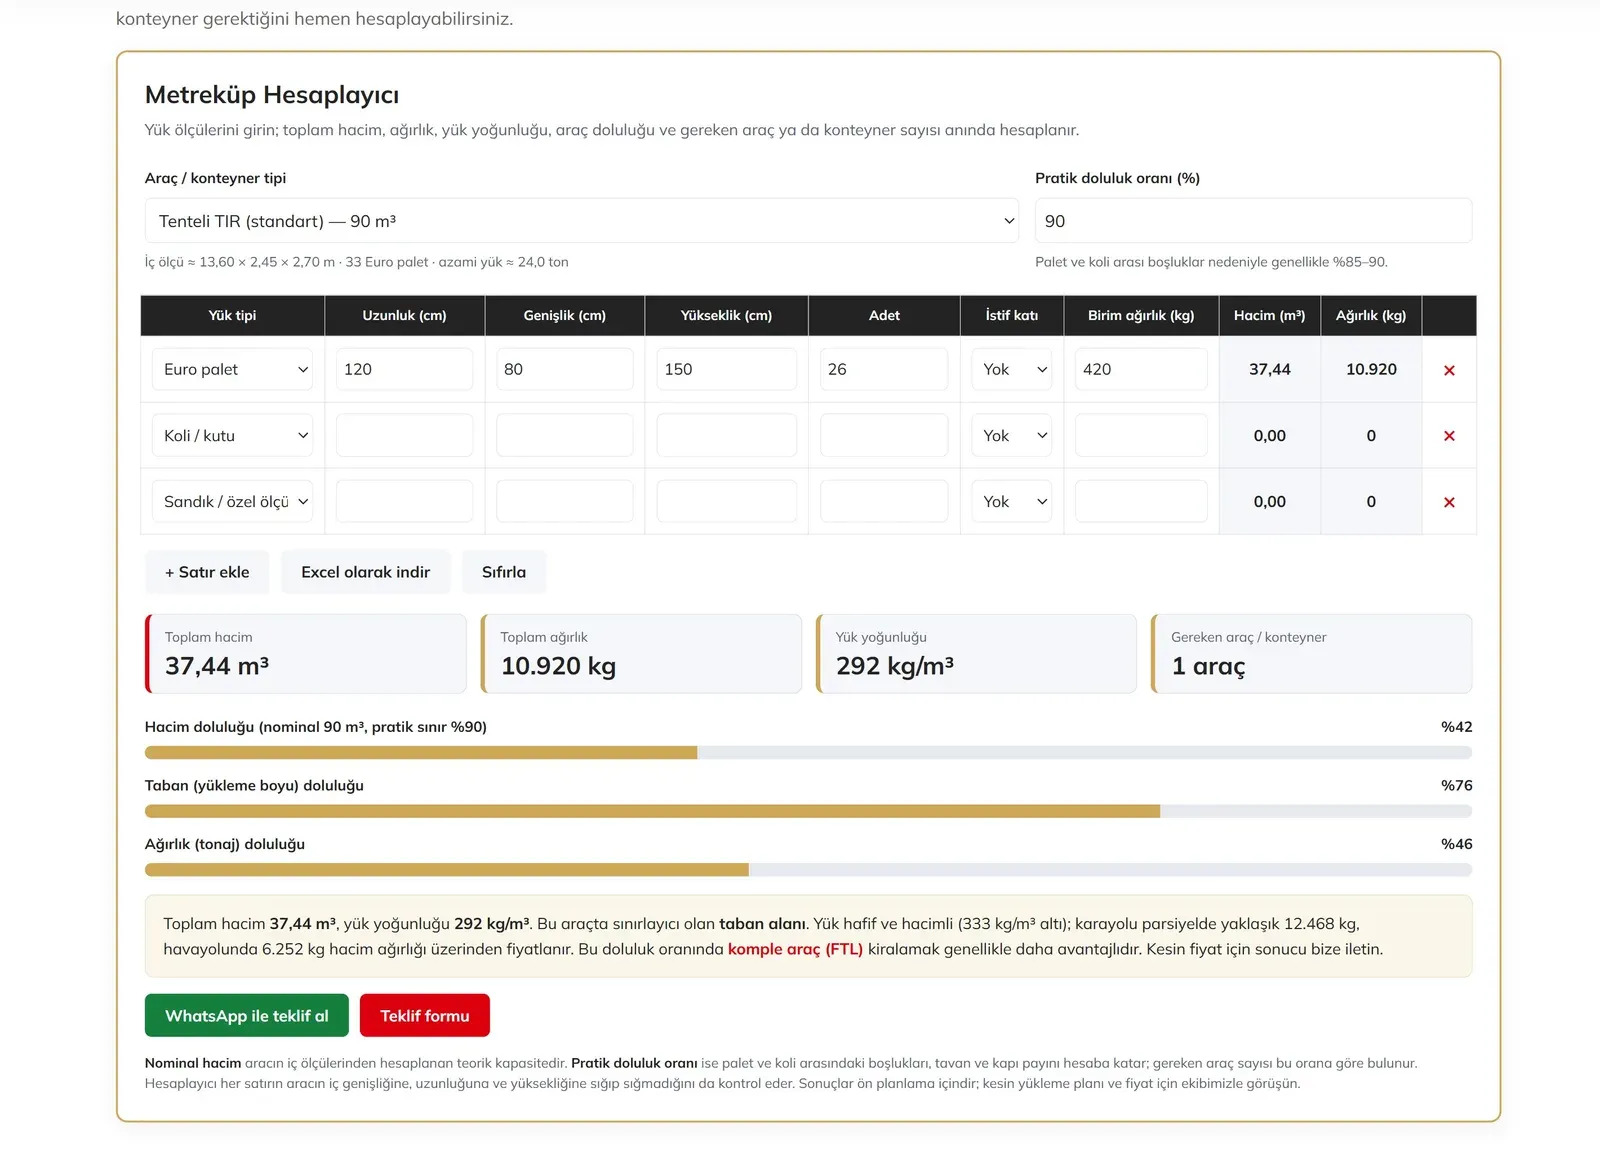Download via Excel olarak indir button
This screenshot has width=1600, height=1155.
click(366, 572)
